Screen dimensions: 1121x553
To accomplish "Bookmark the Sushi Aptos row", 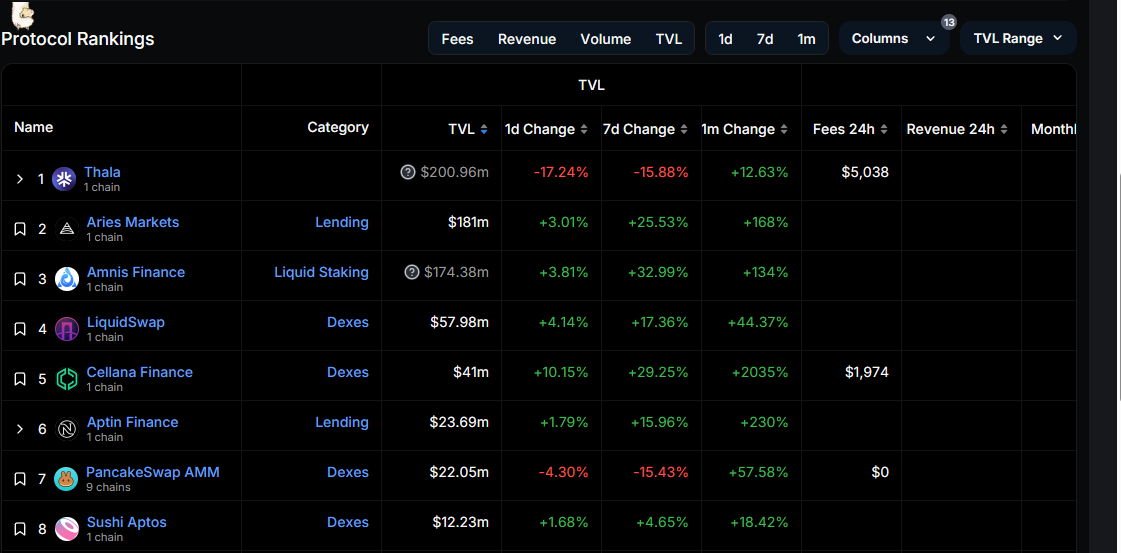I will click(20, 529).
